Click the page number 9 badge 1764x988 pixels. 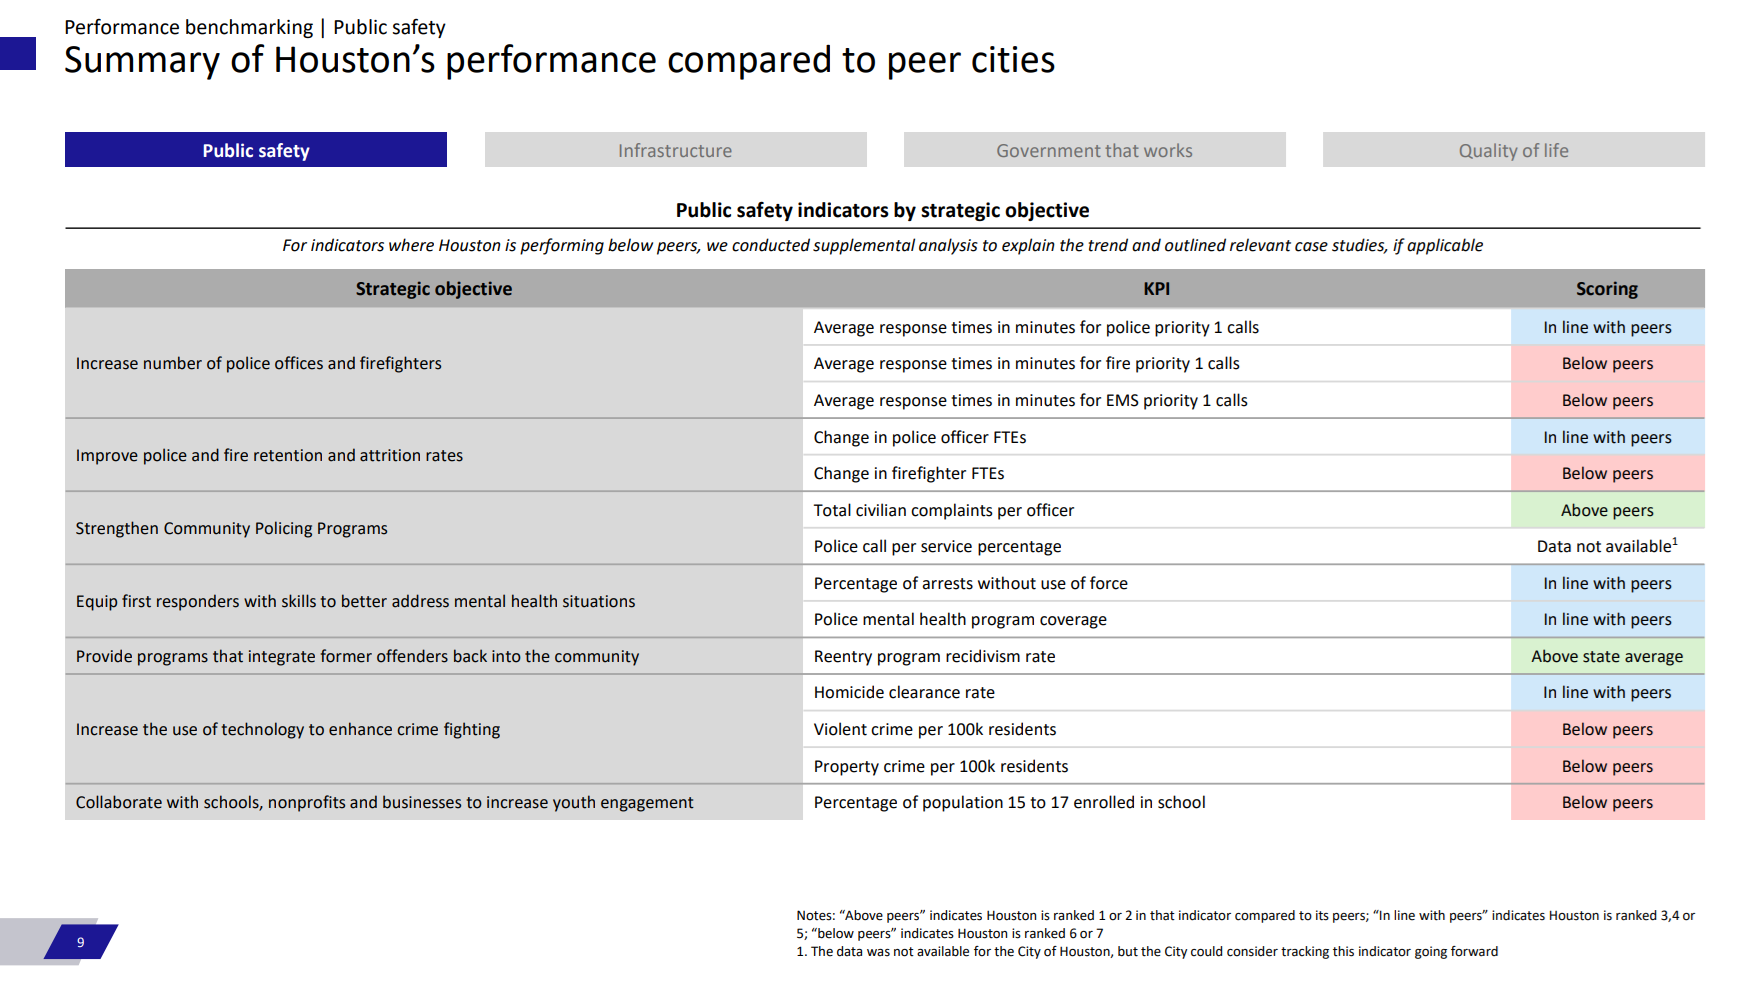81,942
